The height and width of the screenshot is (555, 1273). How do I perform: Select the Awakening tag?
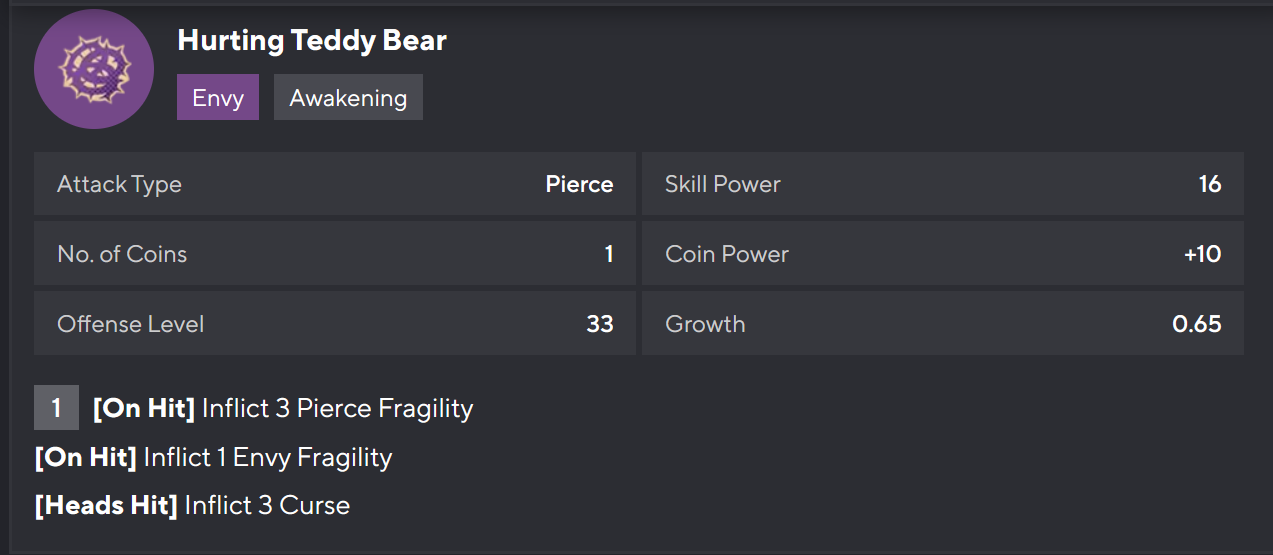[348, 98]
